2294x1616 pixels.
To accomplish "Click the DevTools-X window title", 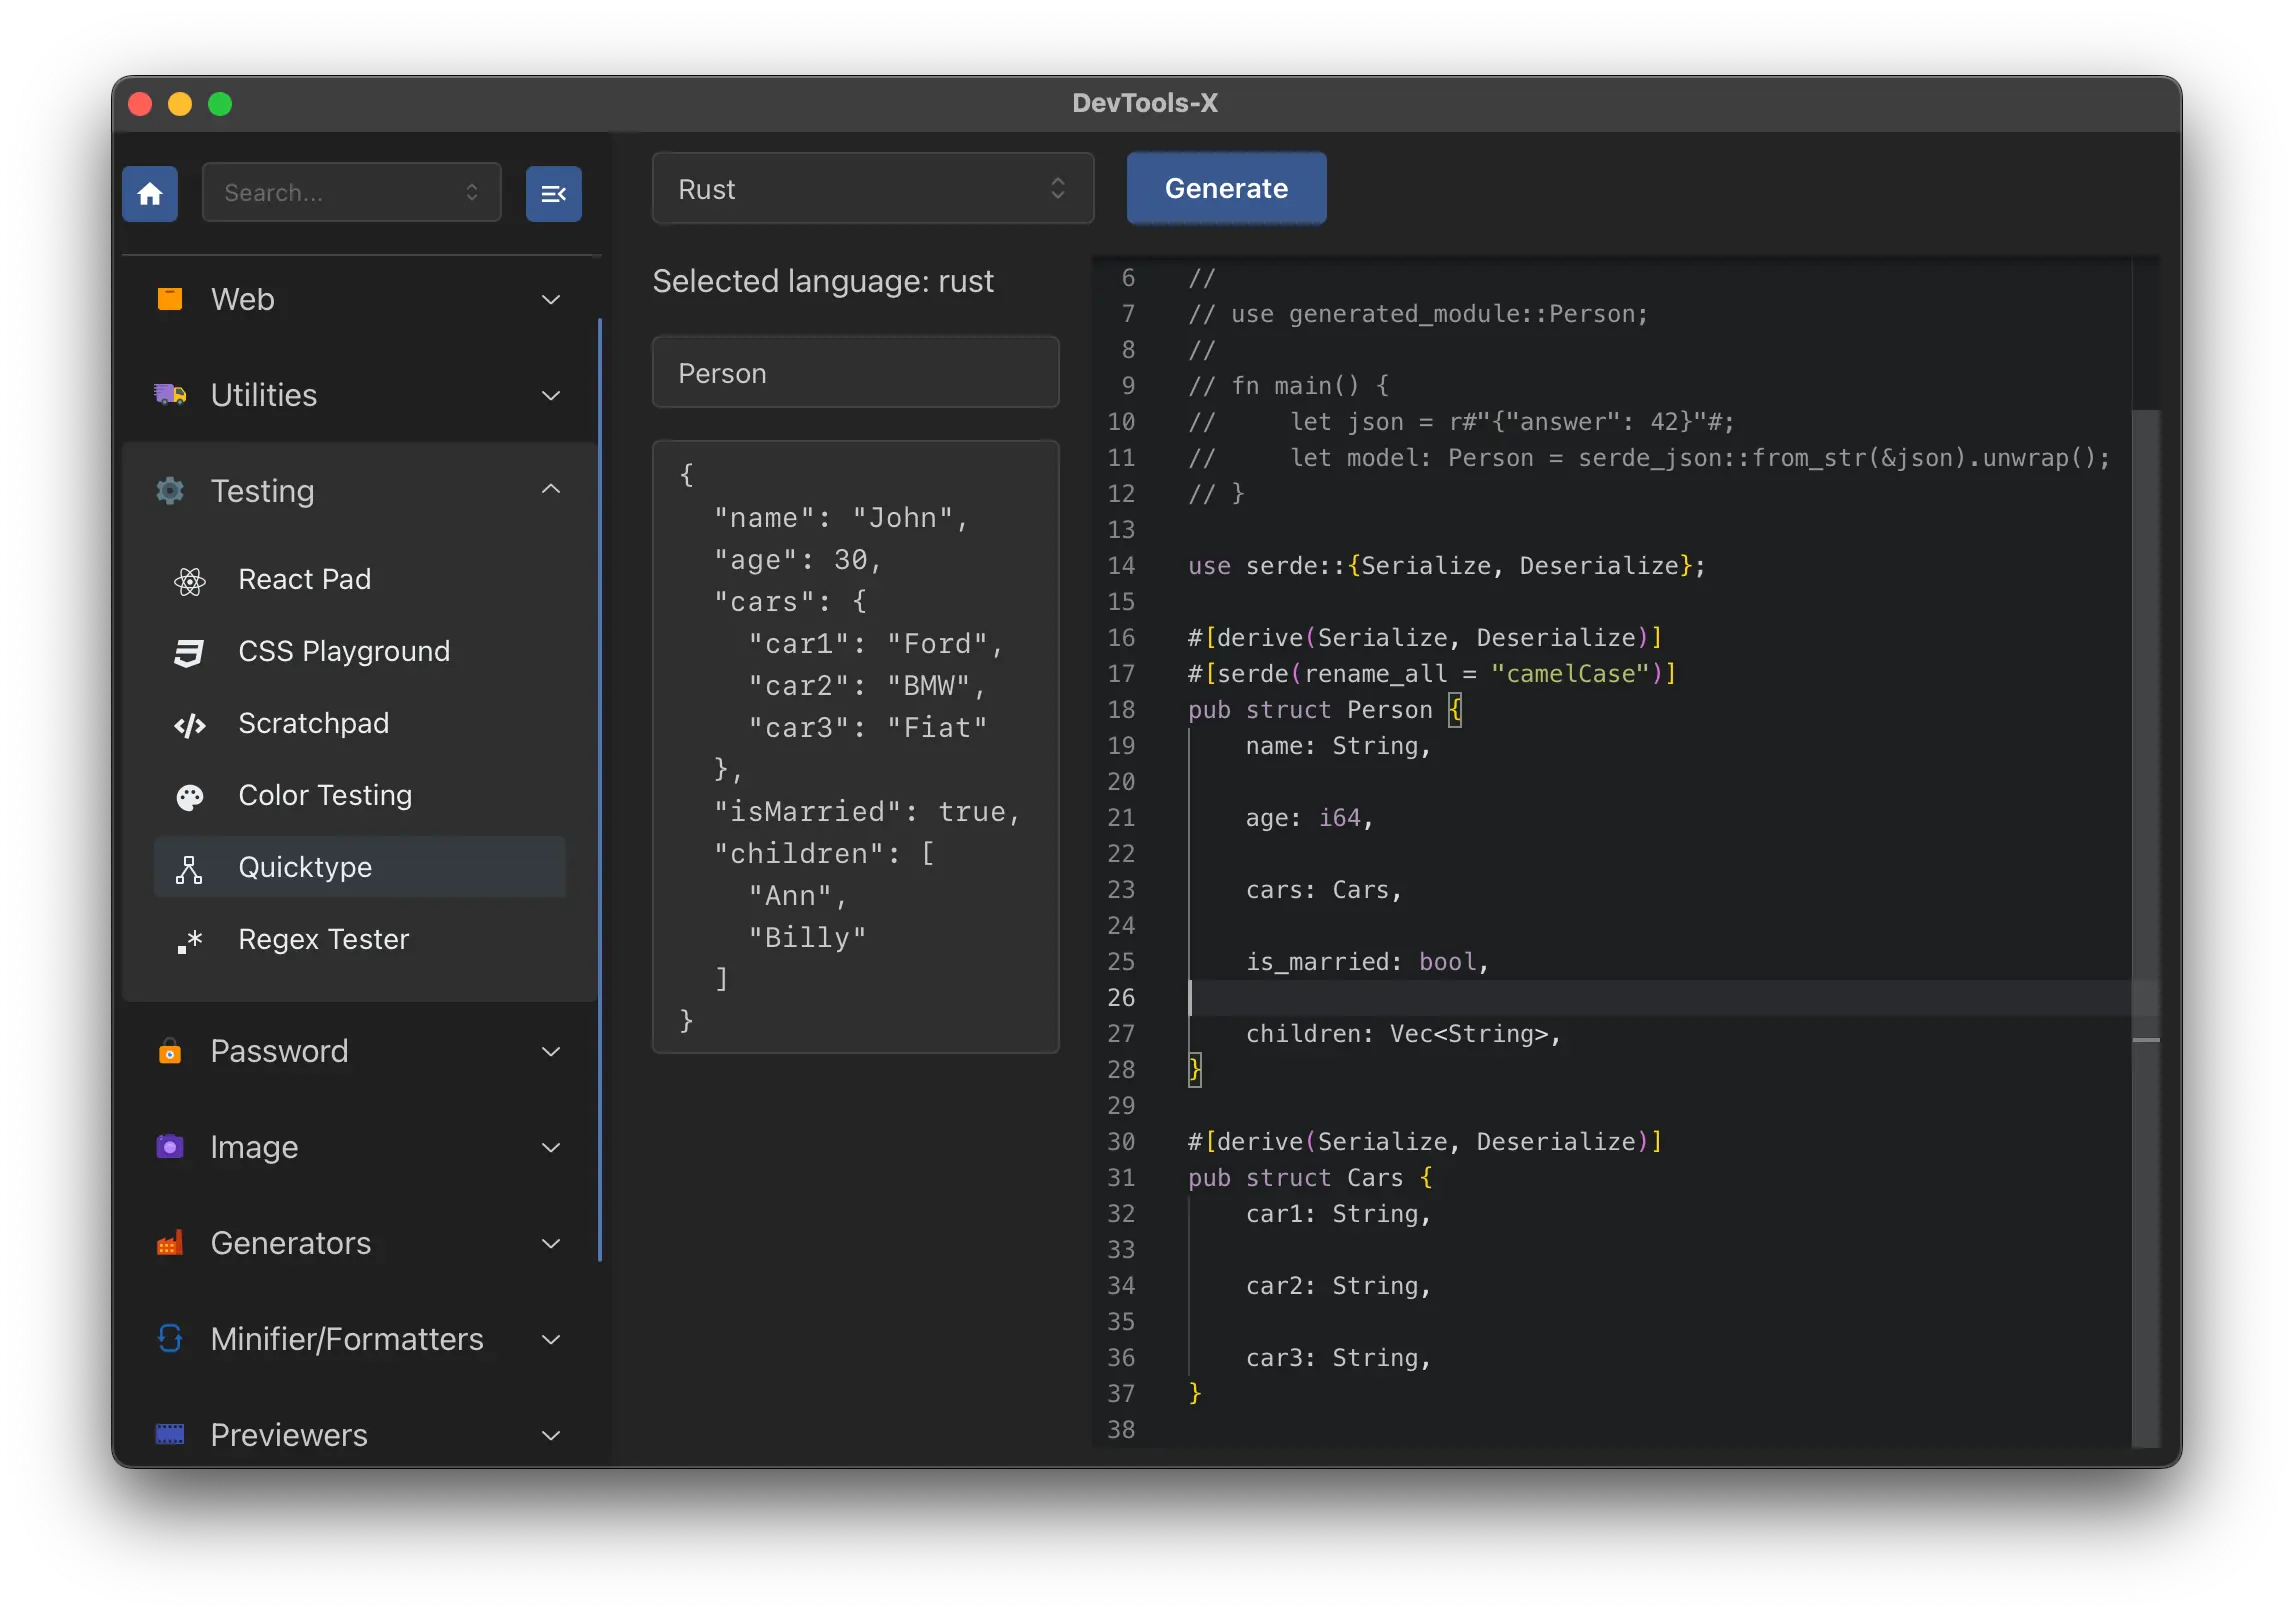I will (1145, 103).
